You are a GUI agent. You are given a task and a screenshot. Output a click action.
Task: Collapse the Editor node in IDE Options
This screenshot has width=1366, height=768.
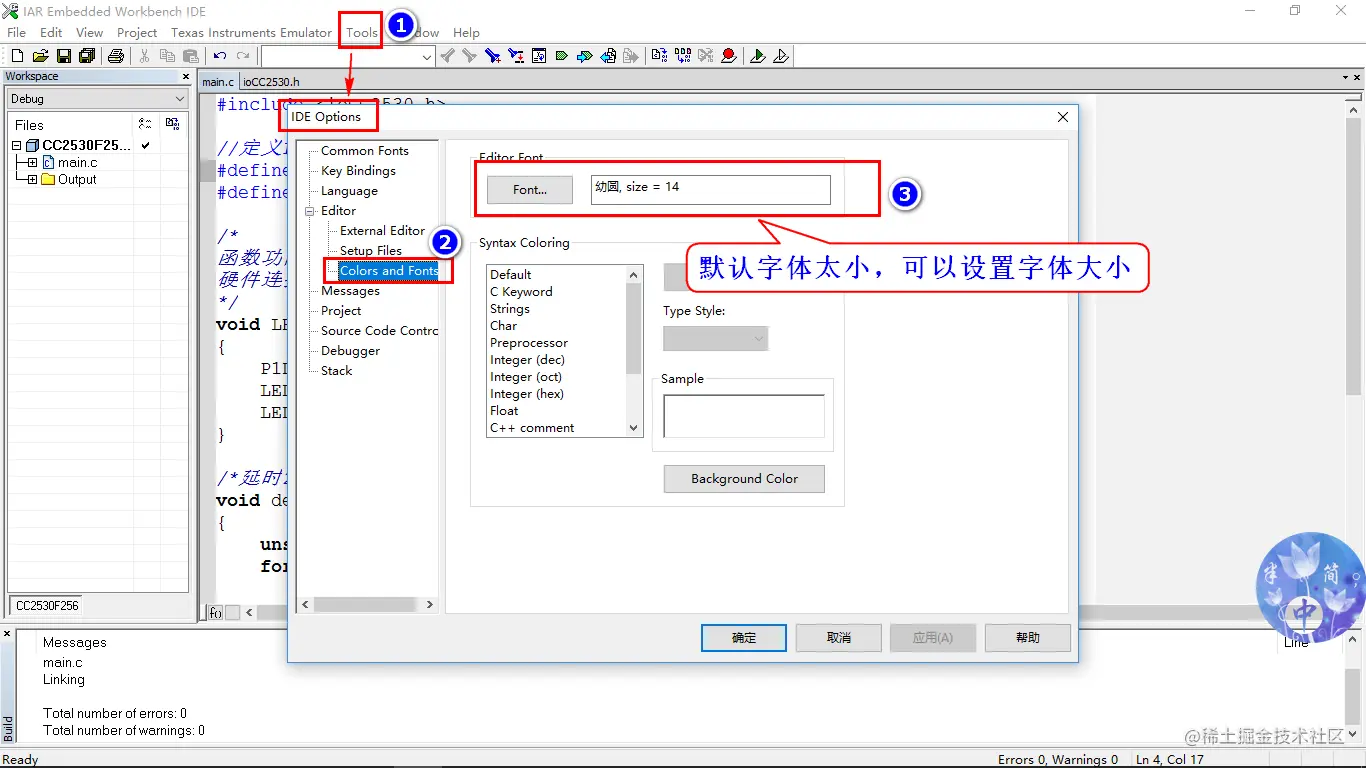tap(310, 211)
